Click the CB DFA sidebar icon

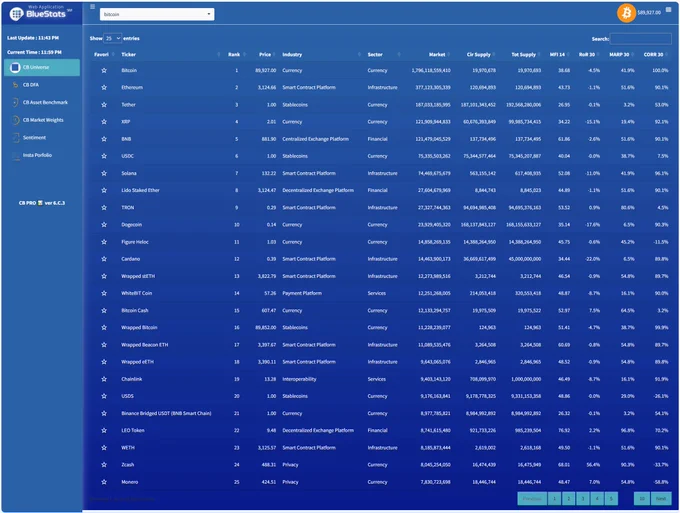tap(16, 85)
